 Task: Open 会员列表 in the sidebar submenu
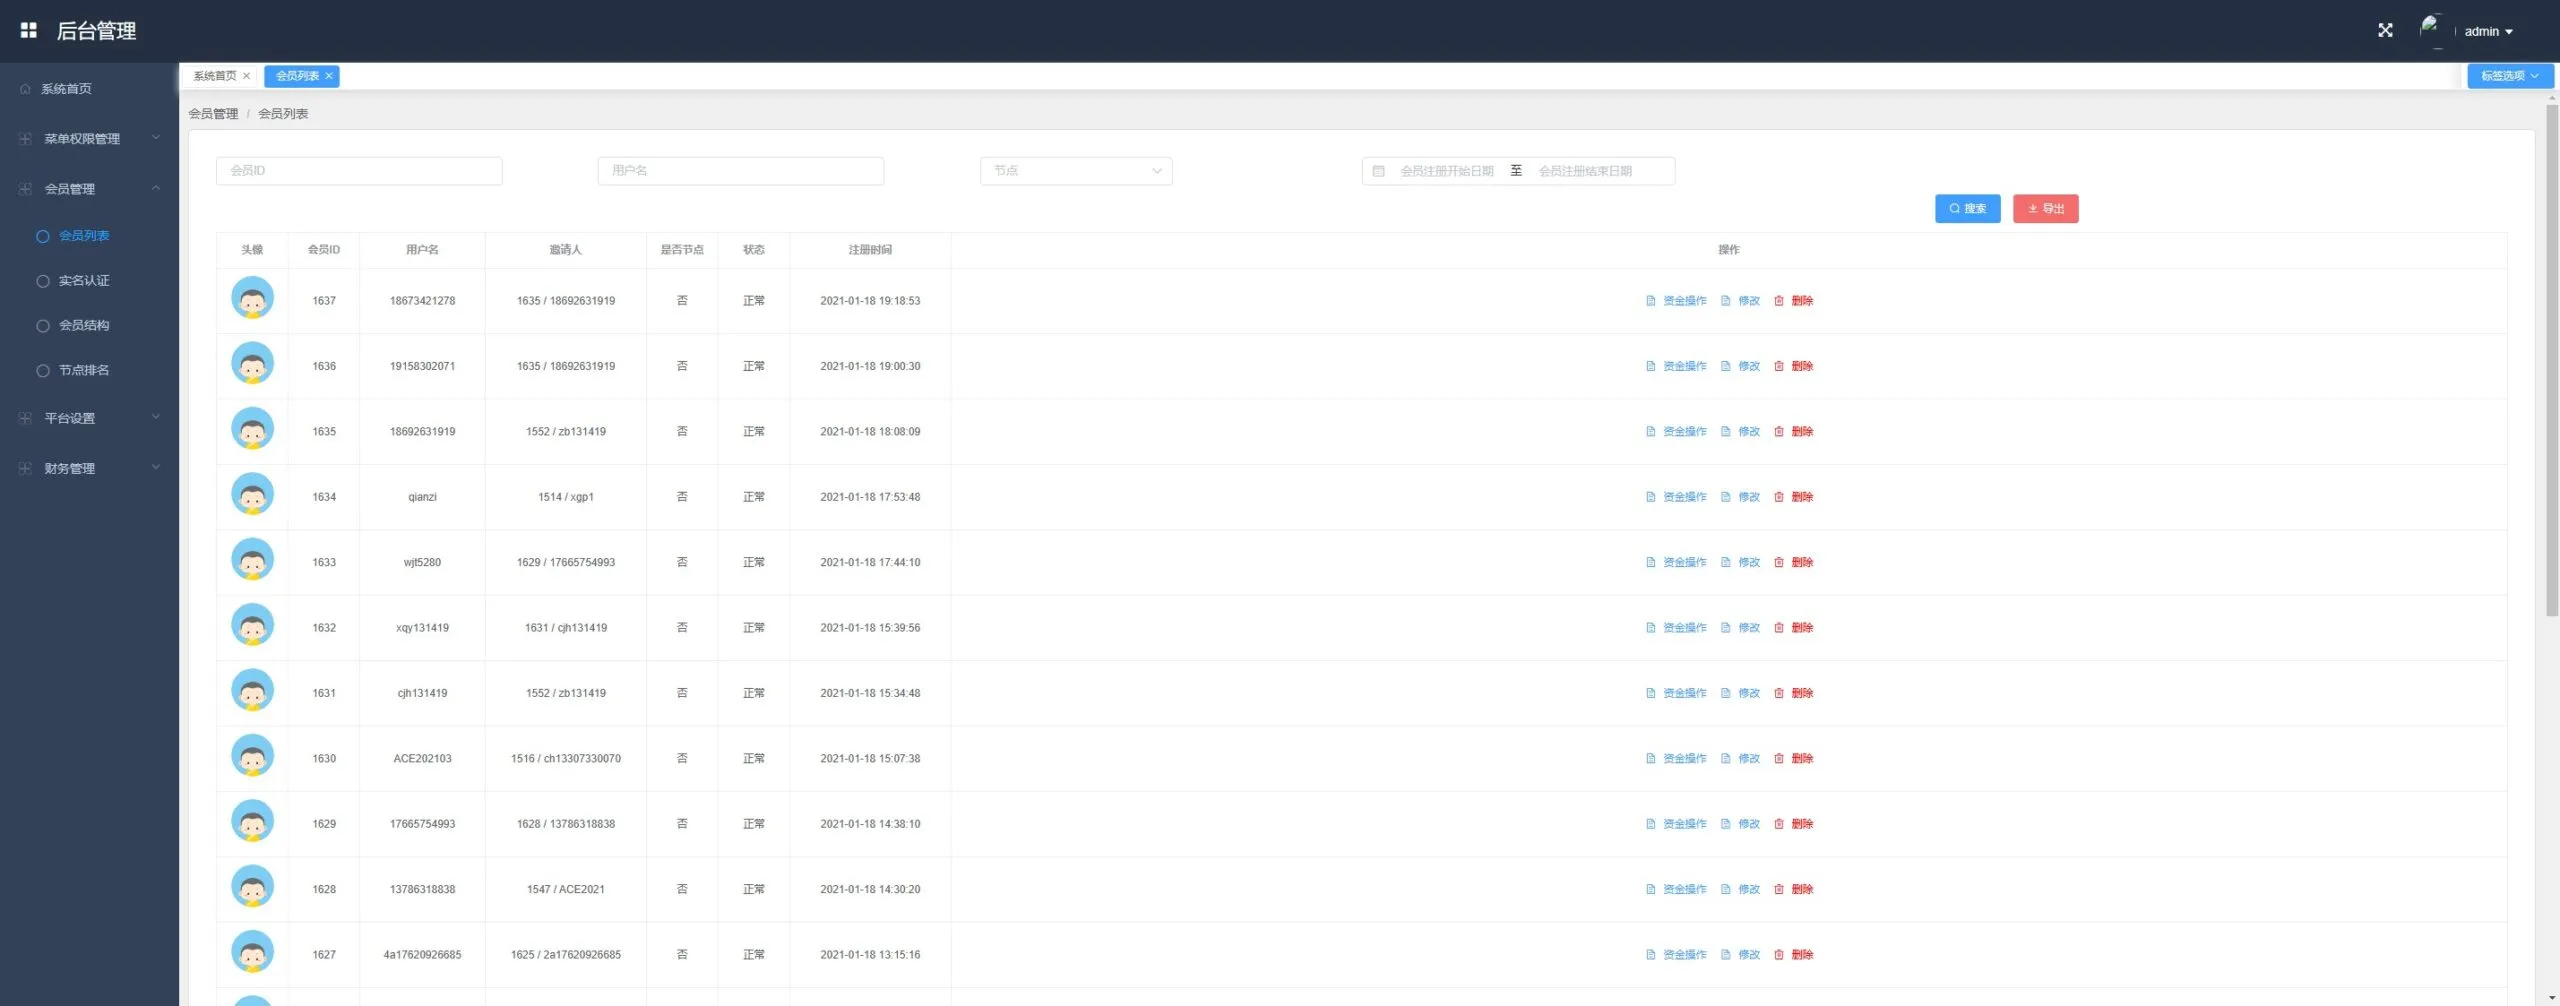[x=84, y=236]
